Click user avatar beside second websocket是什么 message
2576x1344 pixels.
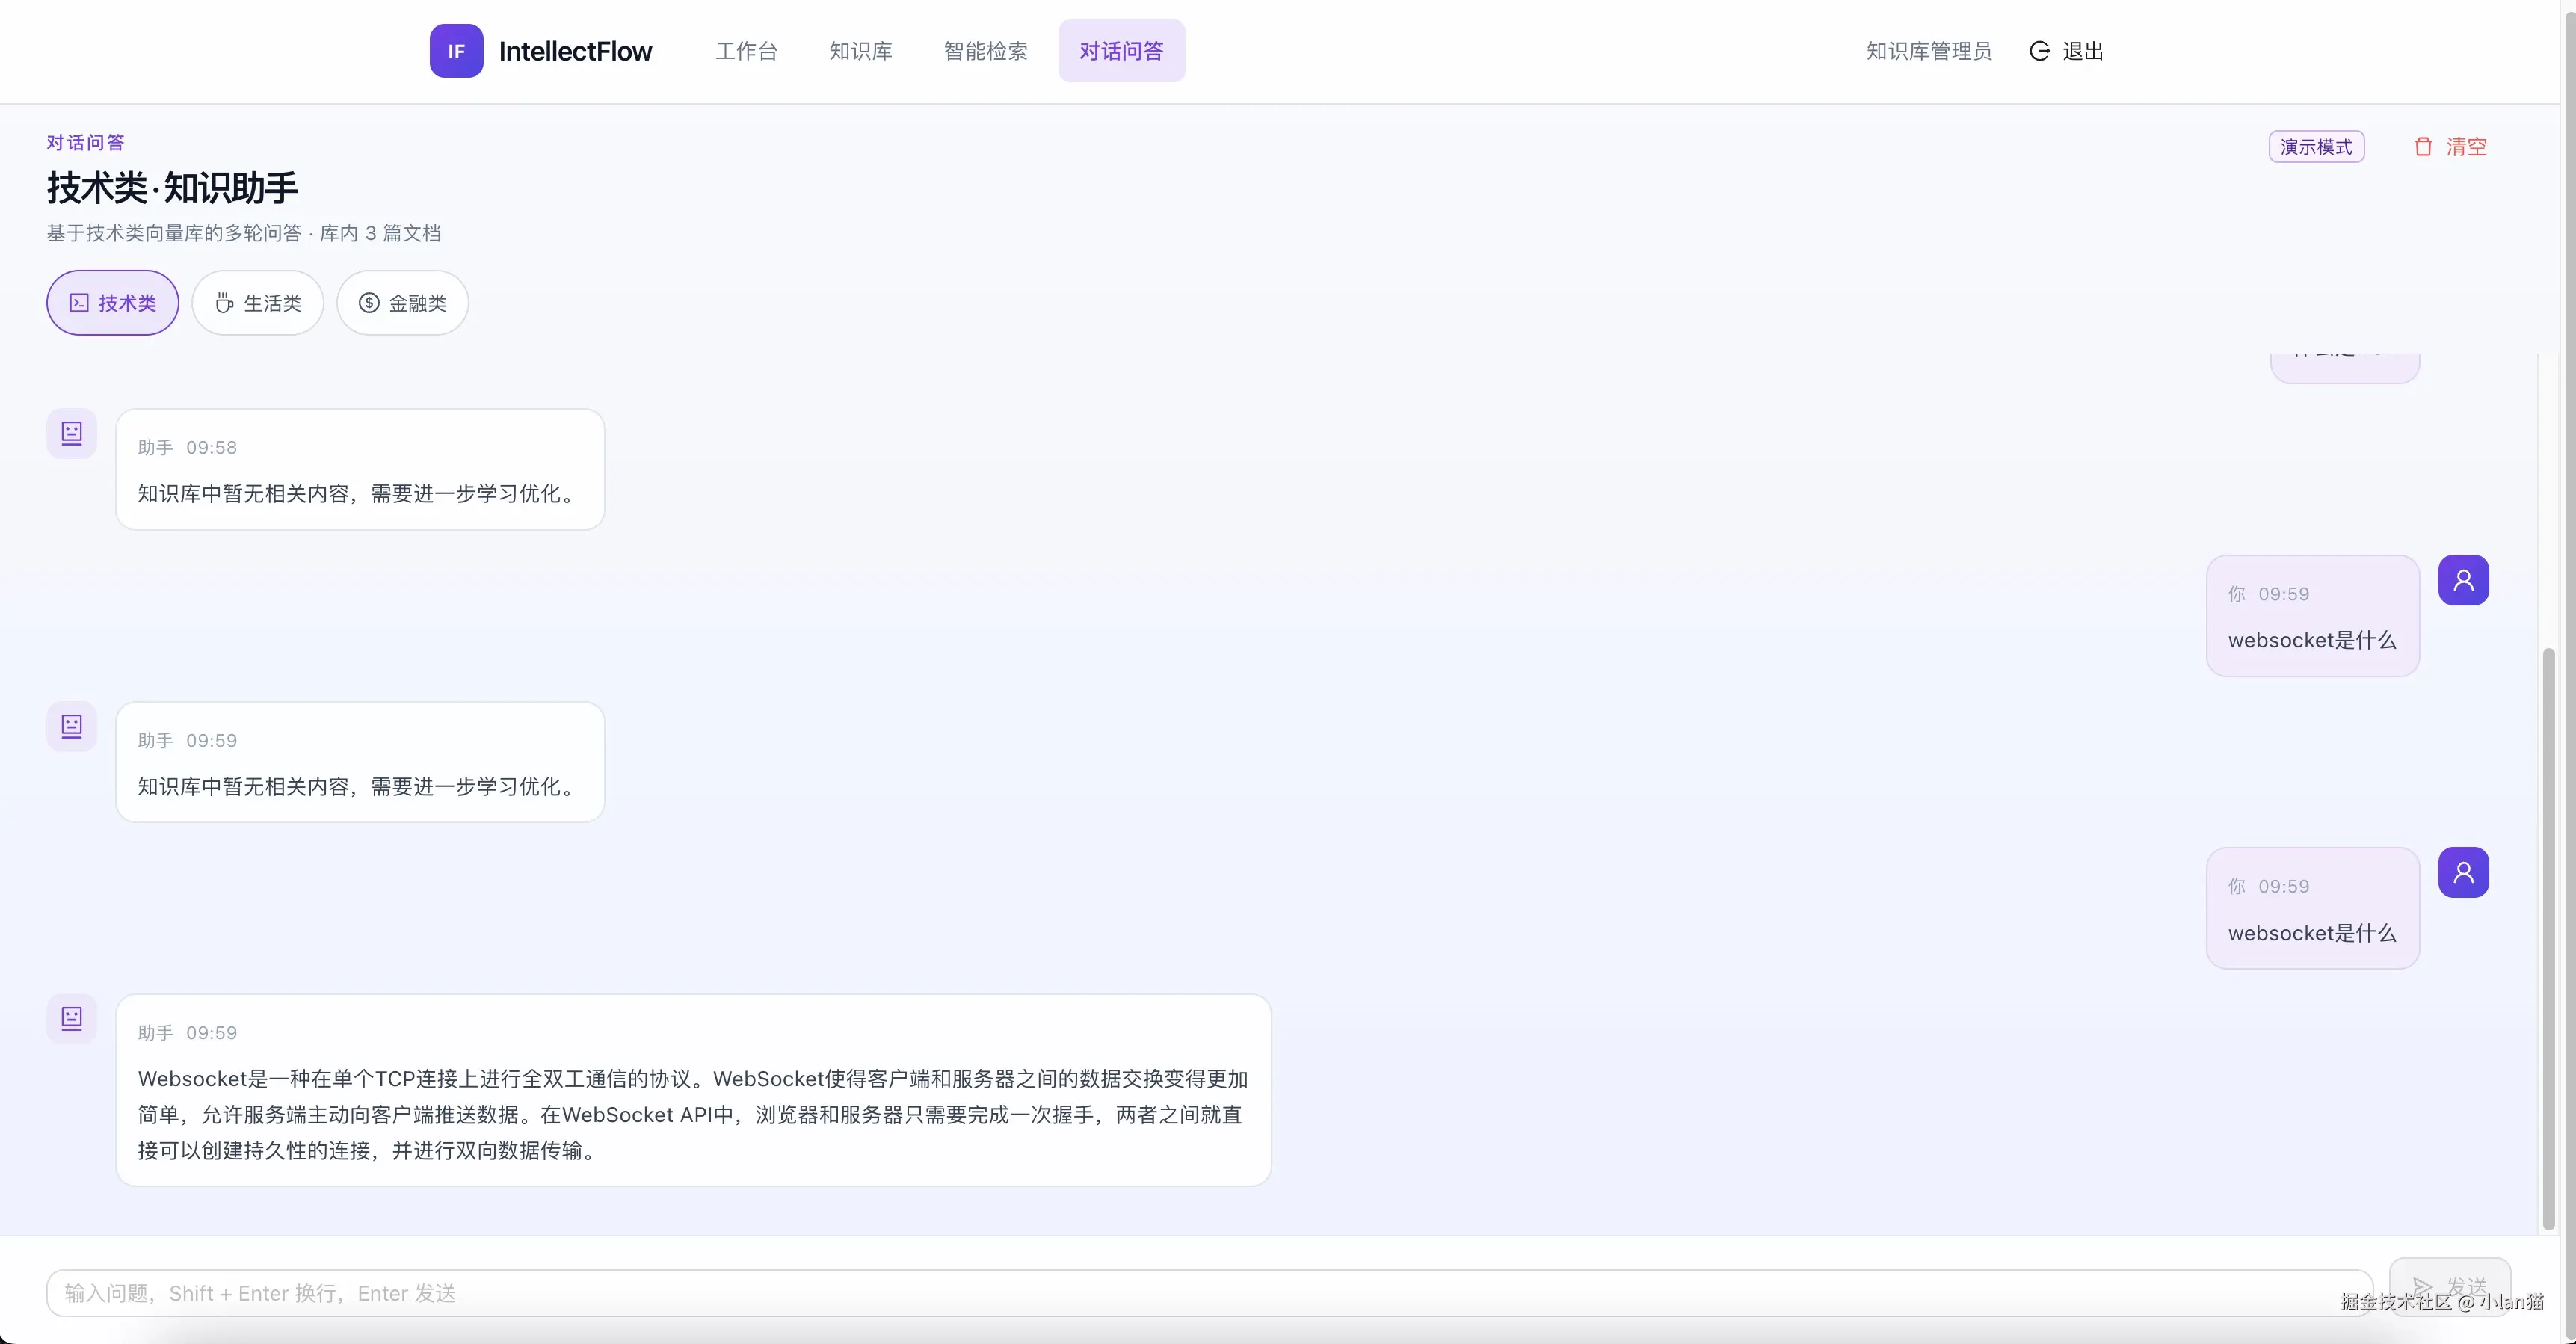click(2463, 873)
